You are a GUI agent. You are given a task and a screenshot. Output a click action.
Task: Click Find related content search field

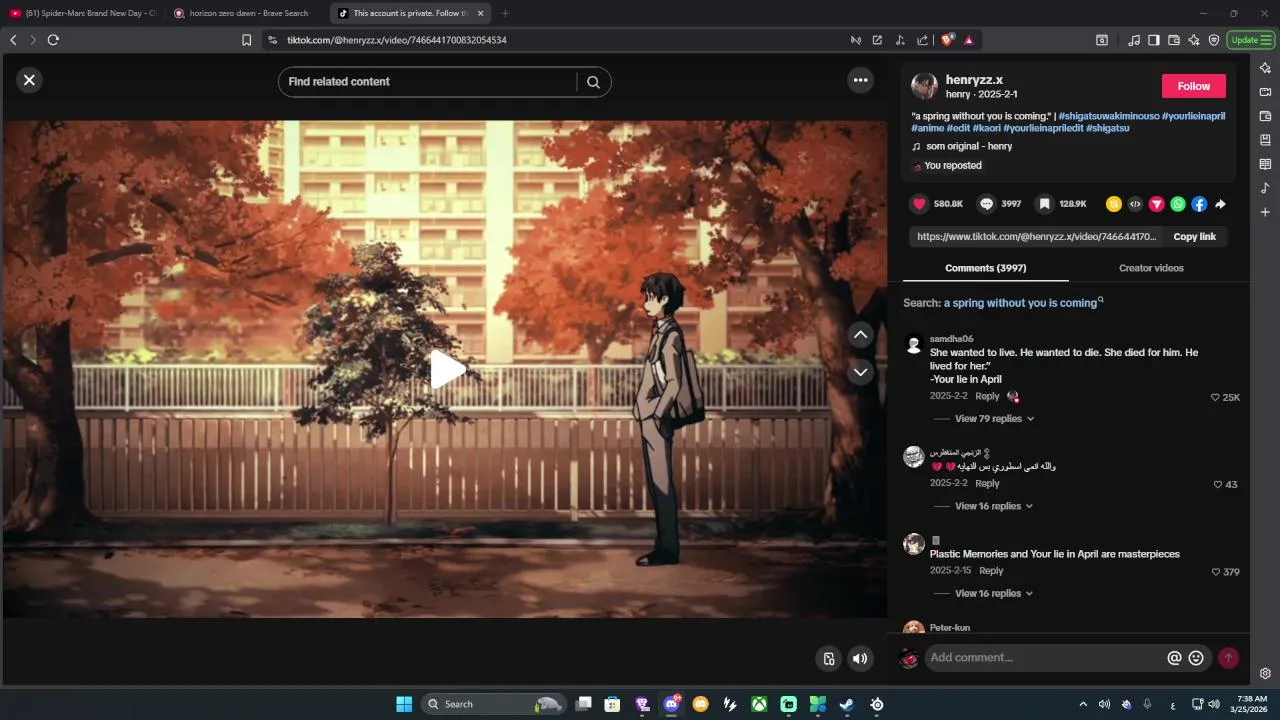coord(431,82)
